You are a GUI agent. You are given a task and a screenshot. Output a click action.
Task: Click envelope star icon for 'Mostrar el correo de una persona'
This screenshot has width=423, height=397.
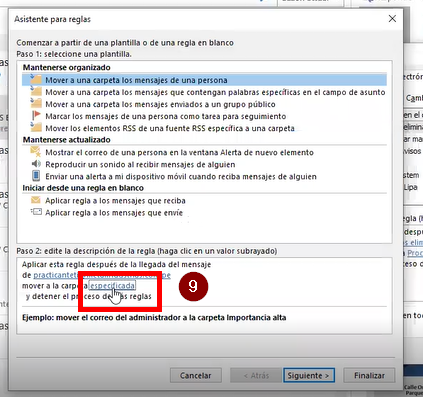pyautogui.click(x=36, y=152)
